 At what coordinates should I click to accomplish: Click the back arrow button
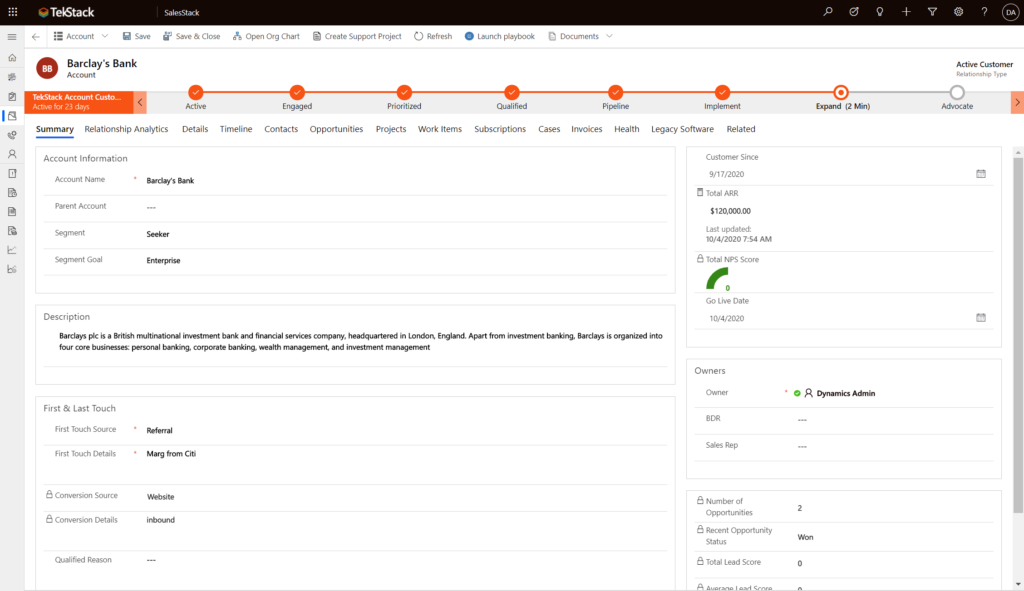(36, 37)
